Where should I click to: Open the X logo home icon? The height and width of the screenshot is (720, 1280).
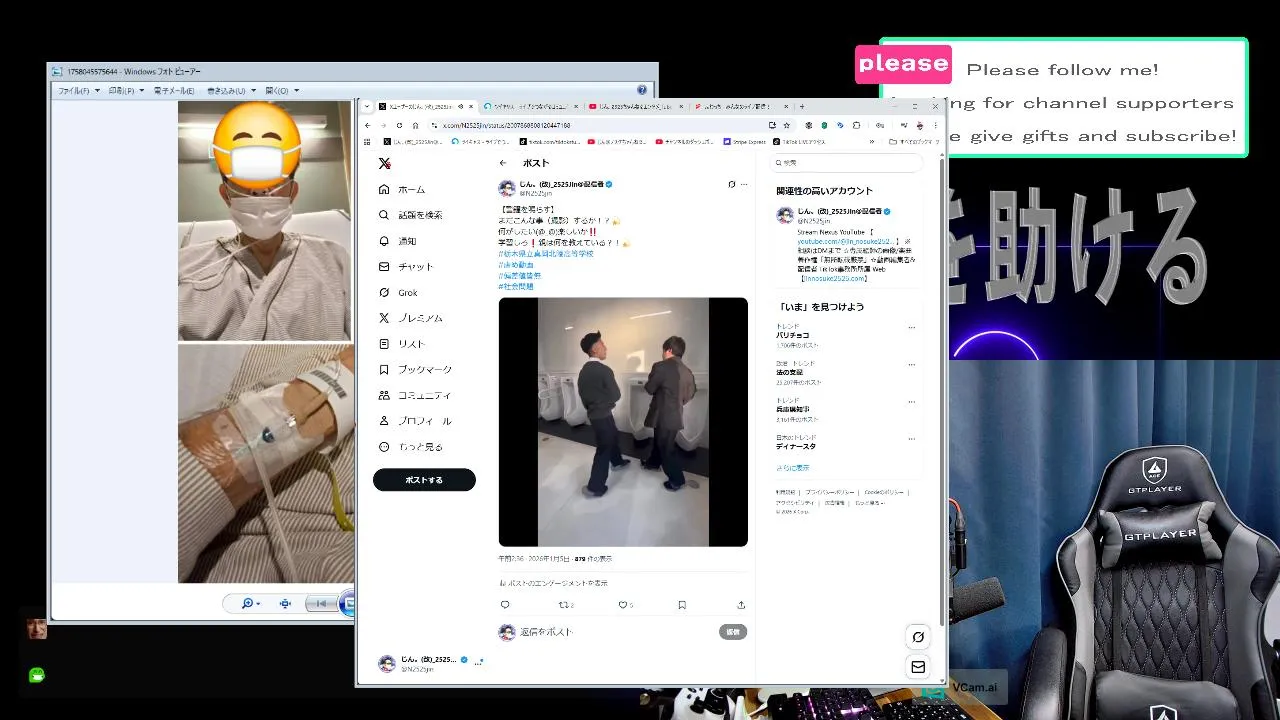[x=384, y=163]
